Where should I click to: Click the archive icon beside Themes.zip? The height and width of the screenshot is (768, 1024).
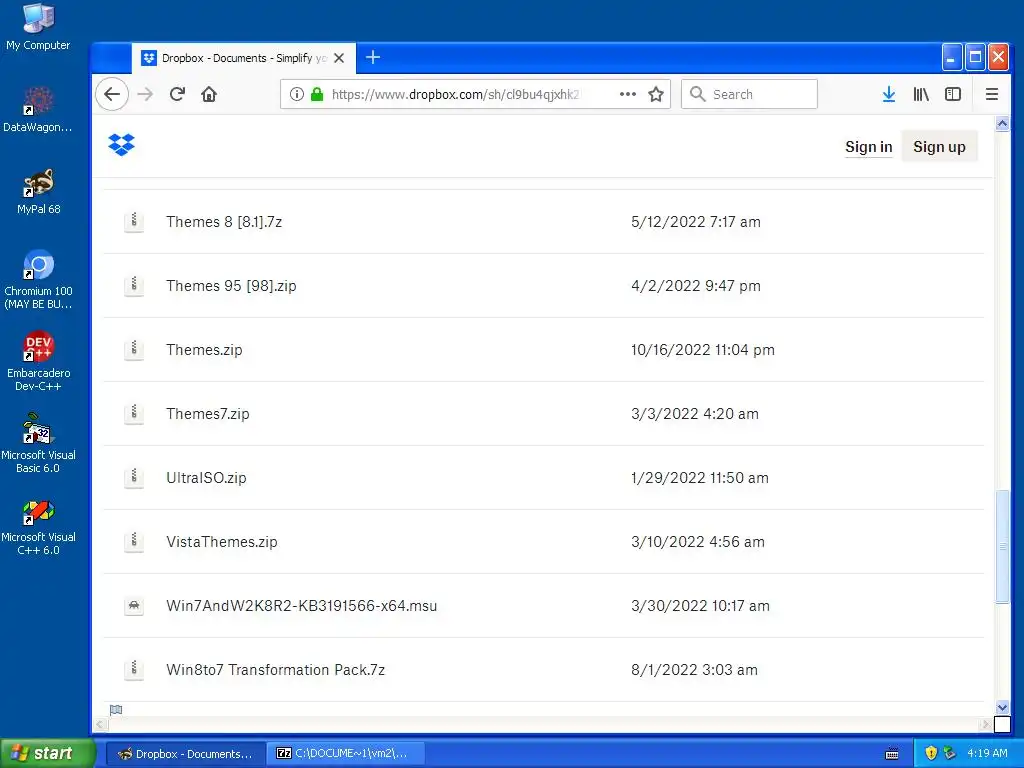tap(134, 349)
